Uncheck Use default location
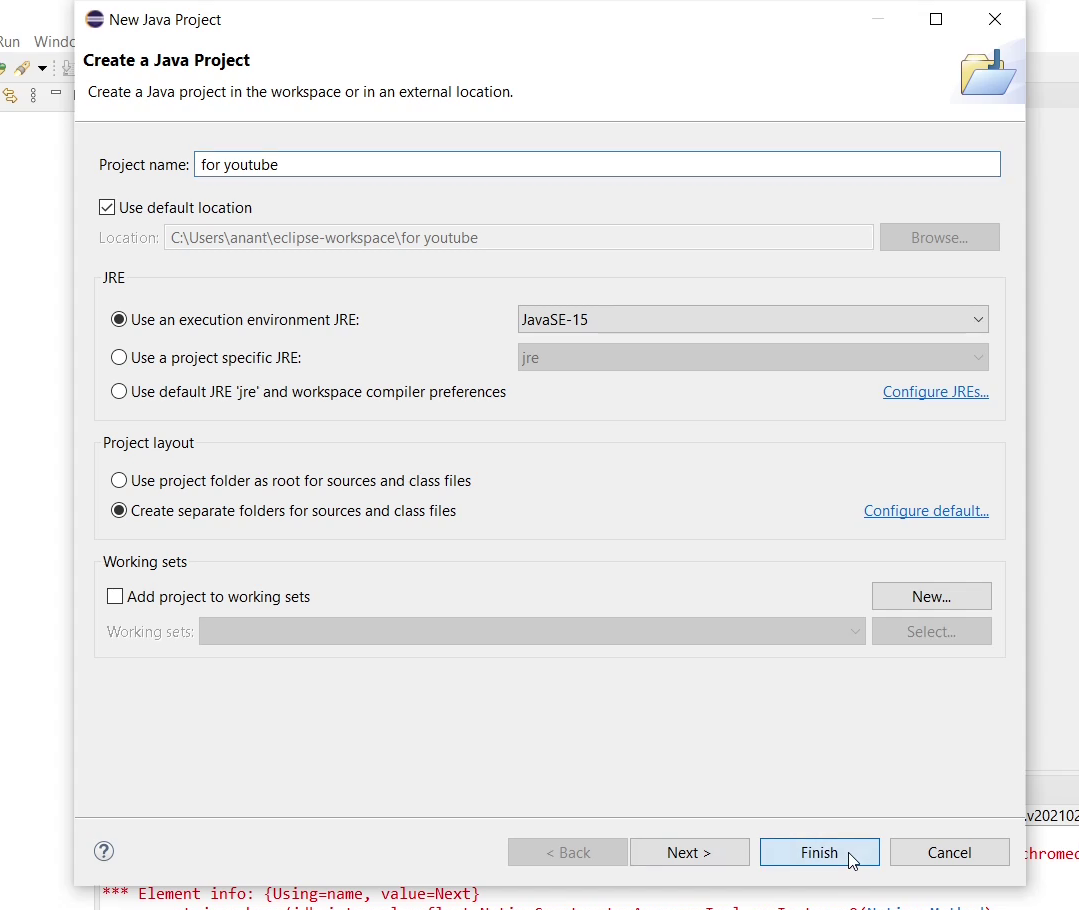Image resolution: width=1079 pixels, height=910 pixels. (107, 208)
